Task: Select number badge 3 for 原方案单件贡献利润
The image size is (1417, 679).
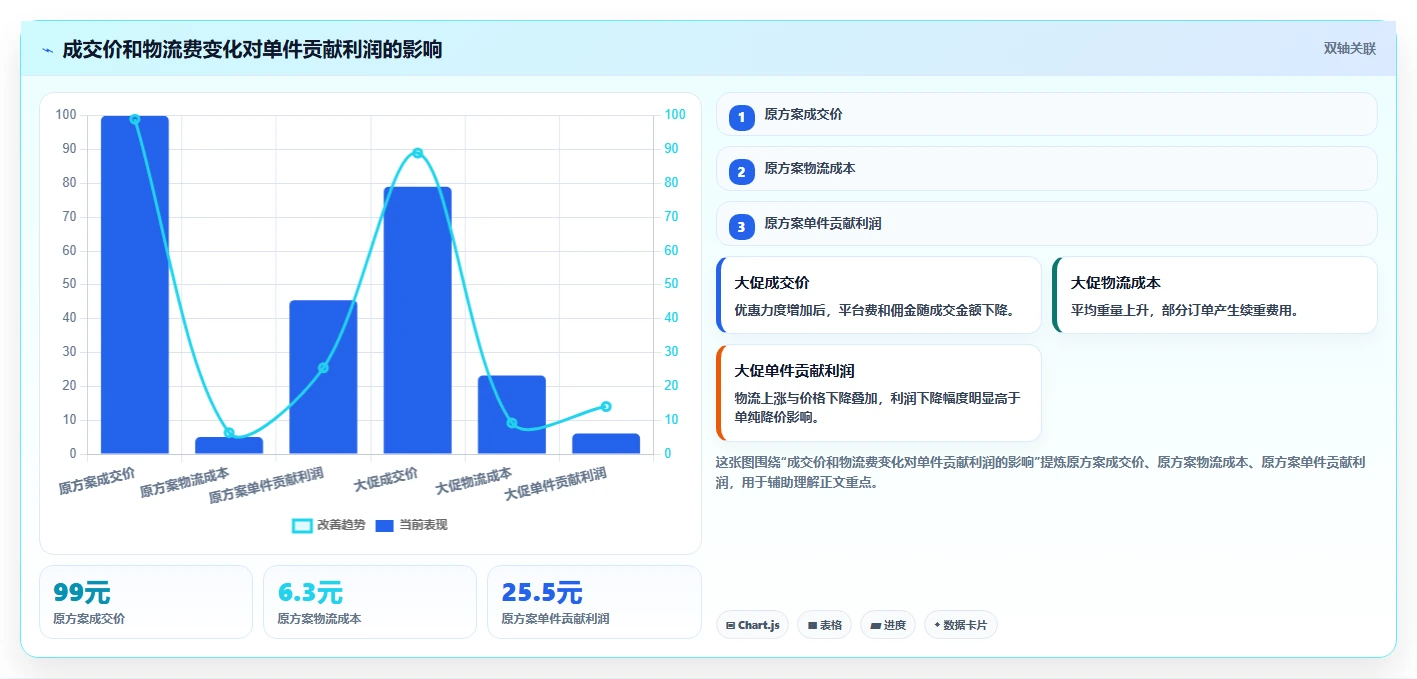Action: click(741, 227)
